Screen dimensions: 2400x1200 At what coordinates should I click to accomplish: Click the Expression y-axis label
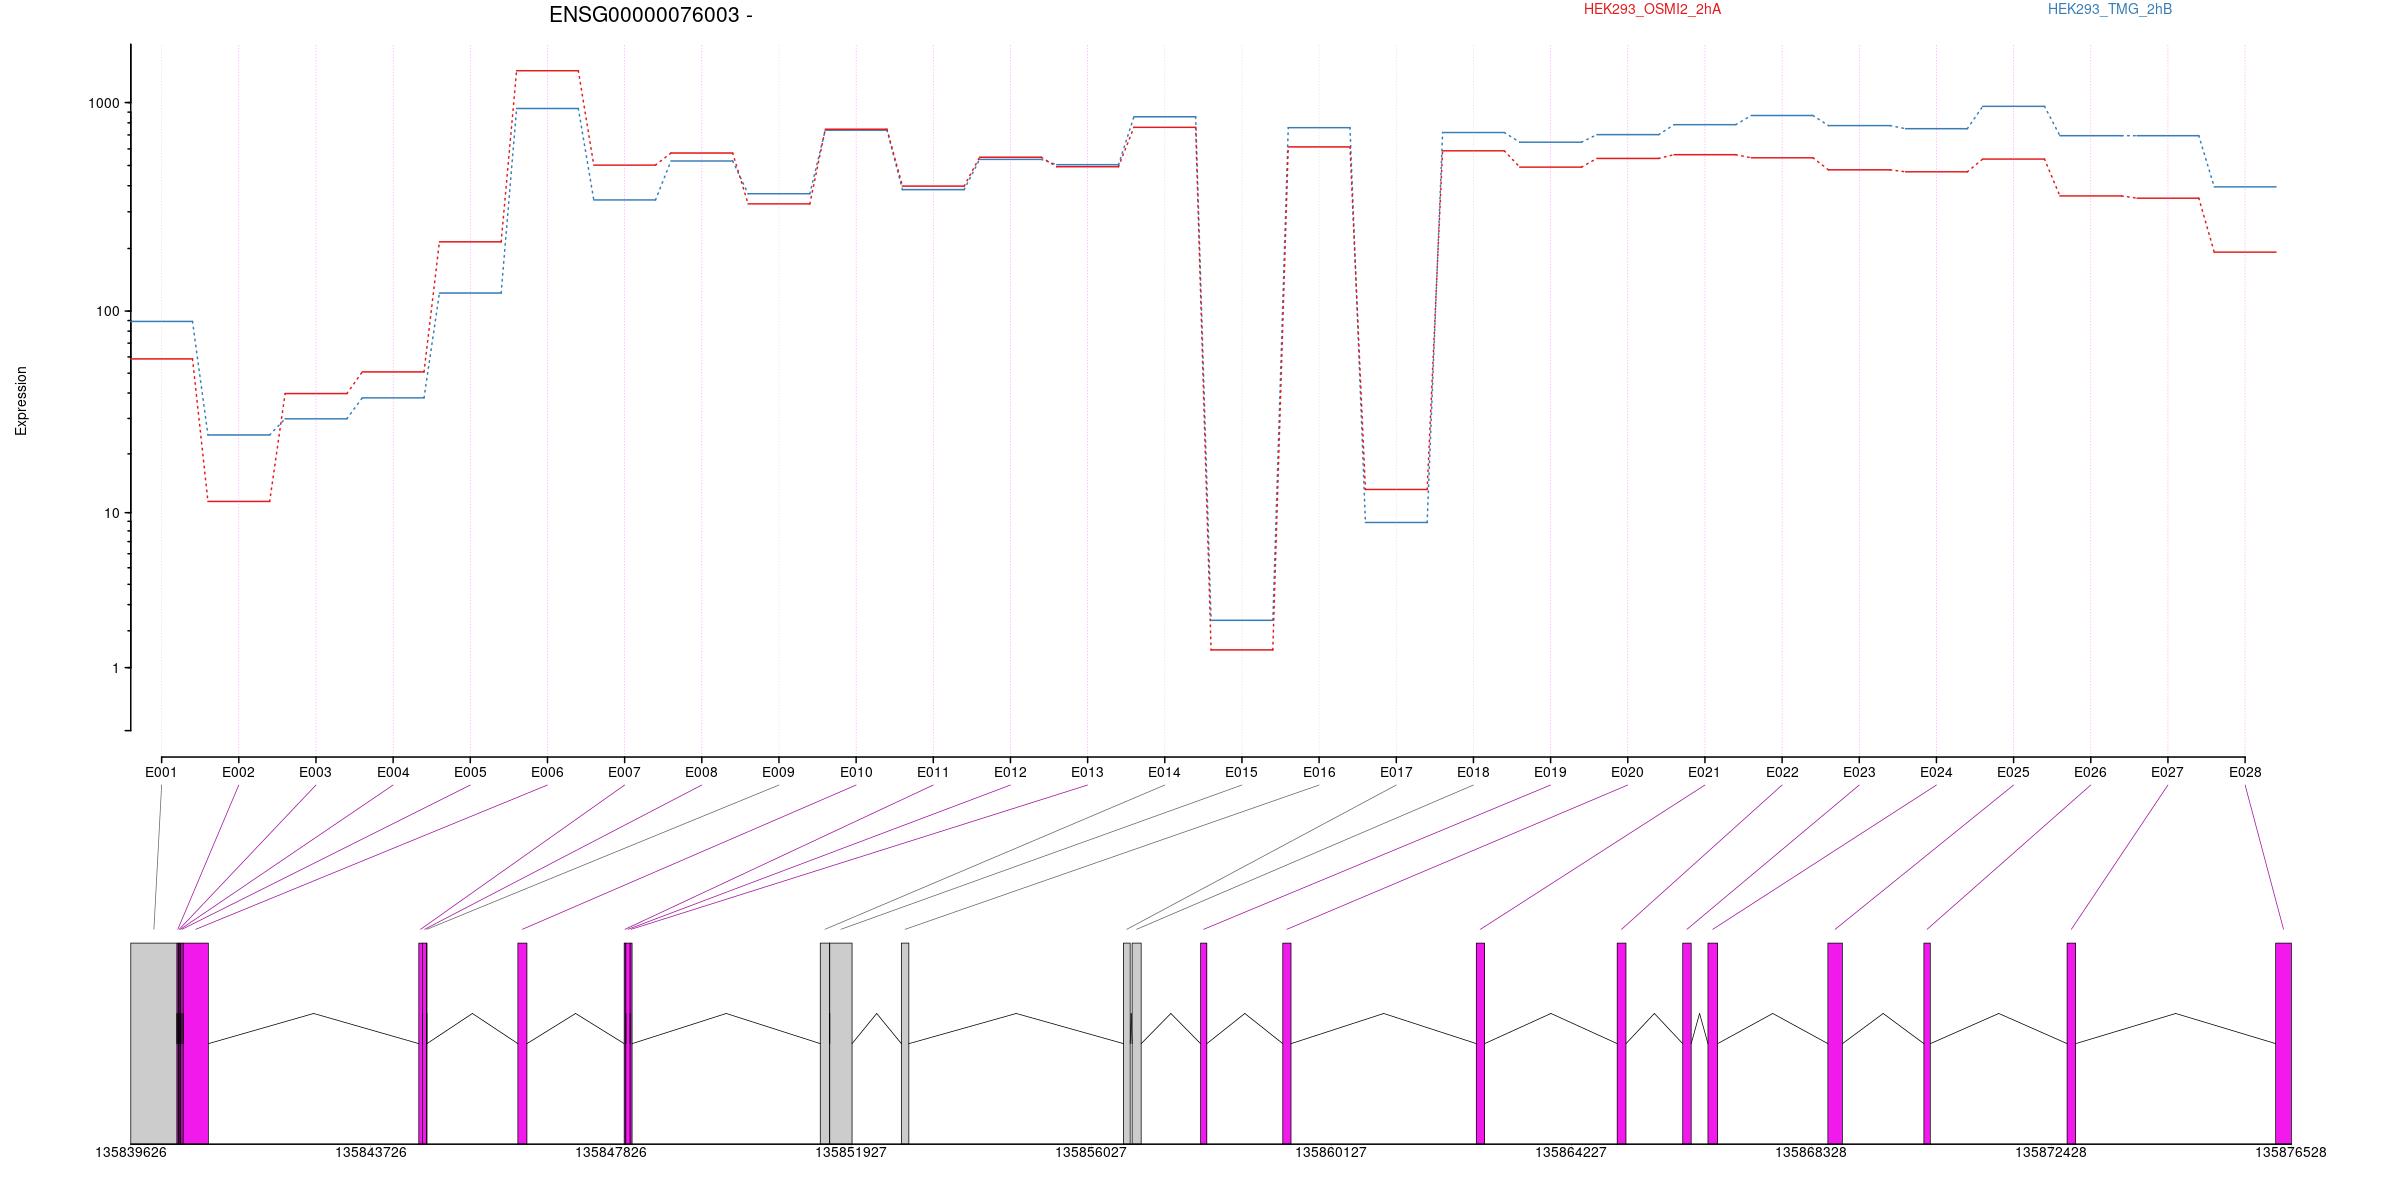click(21, 401)
